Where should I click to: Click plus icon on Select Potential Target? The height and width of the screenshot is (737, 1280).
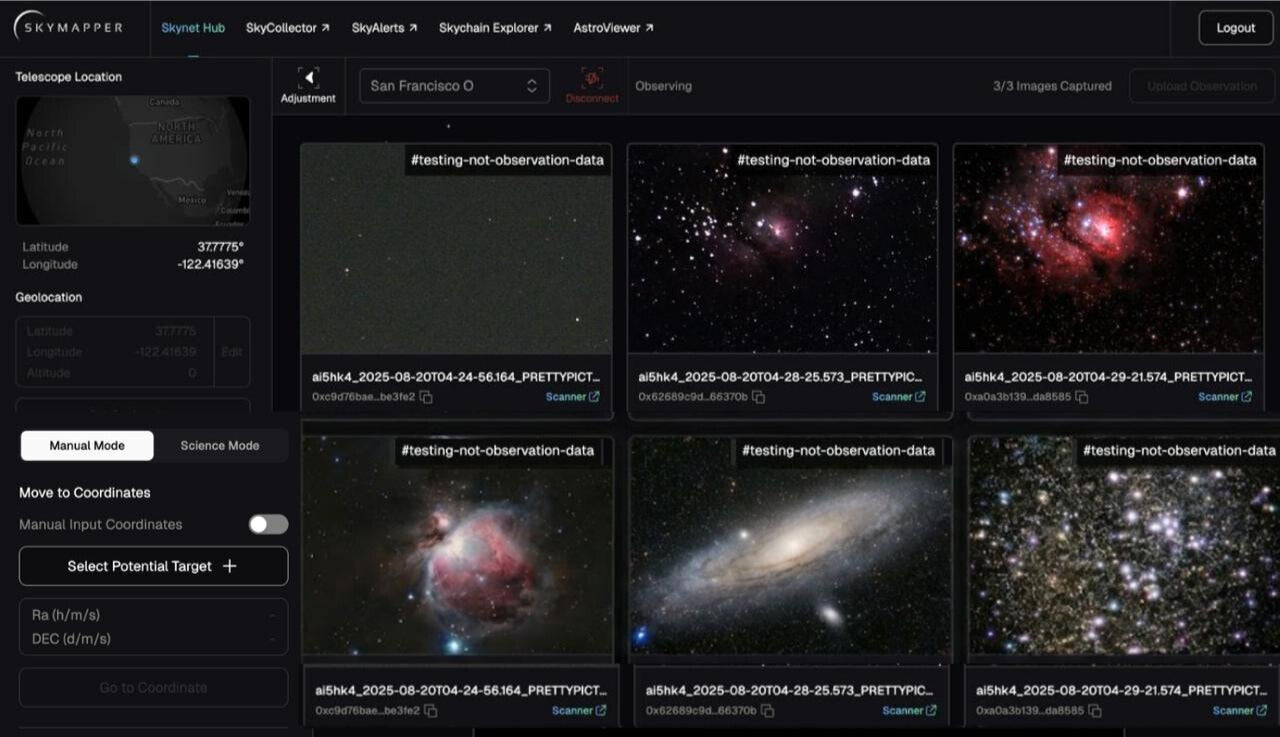[x=230, y=566]
